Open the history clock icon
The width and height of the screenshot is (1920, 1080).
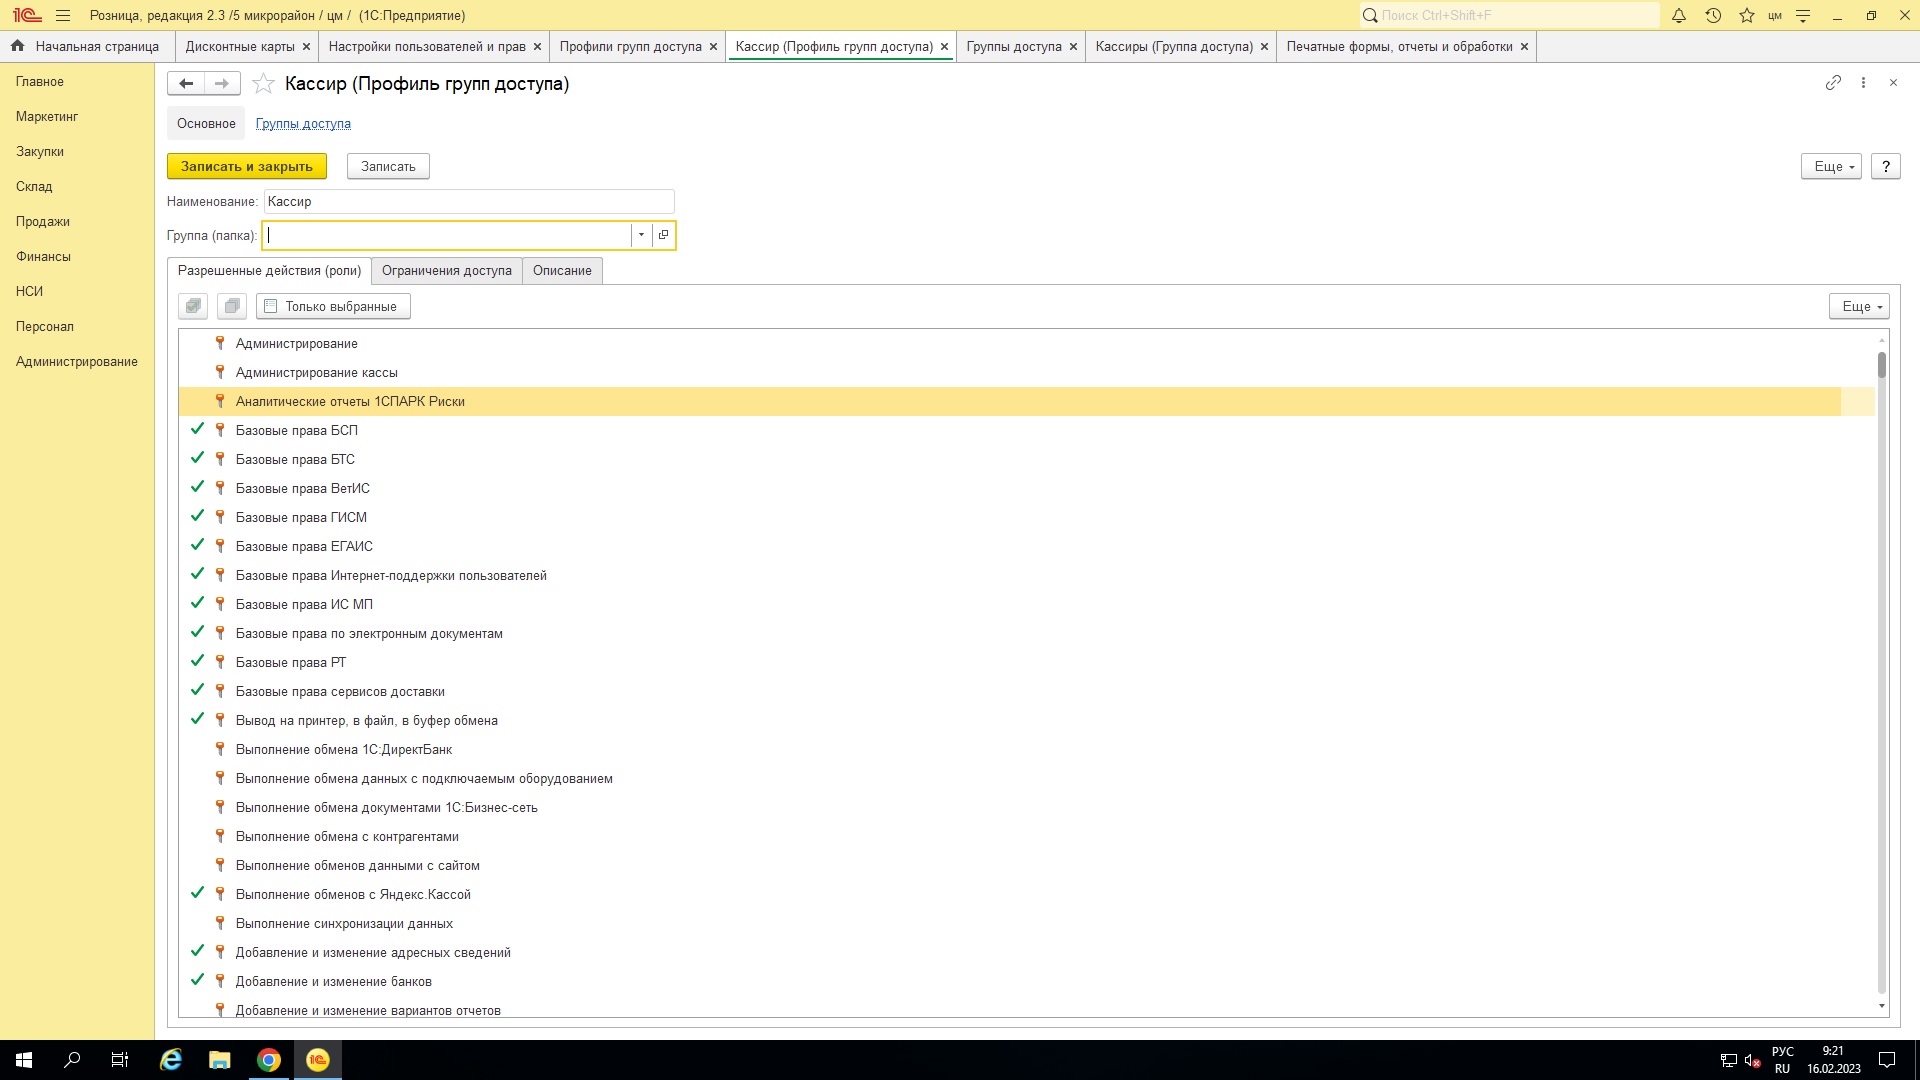point(1713,16)
